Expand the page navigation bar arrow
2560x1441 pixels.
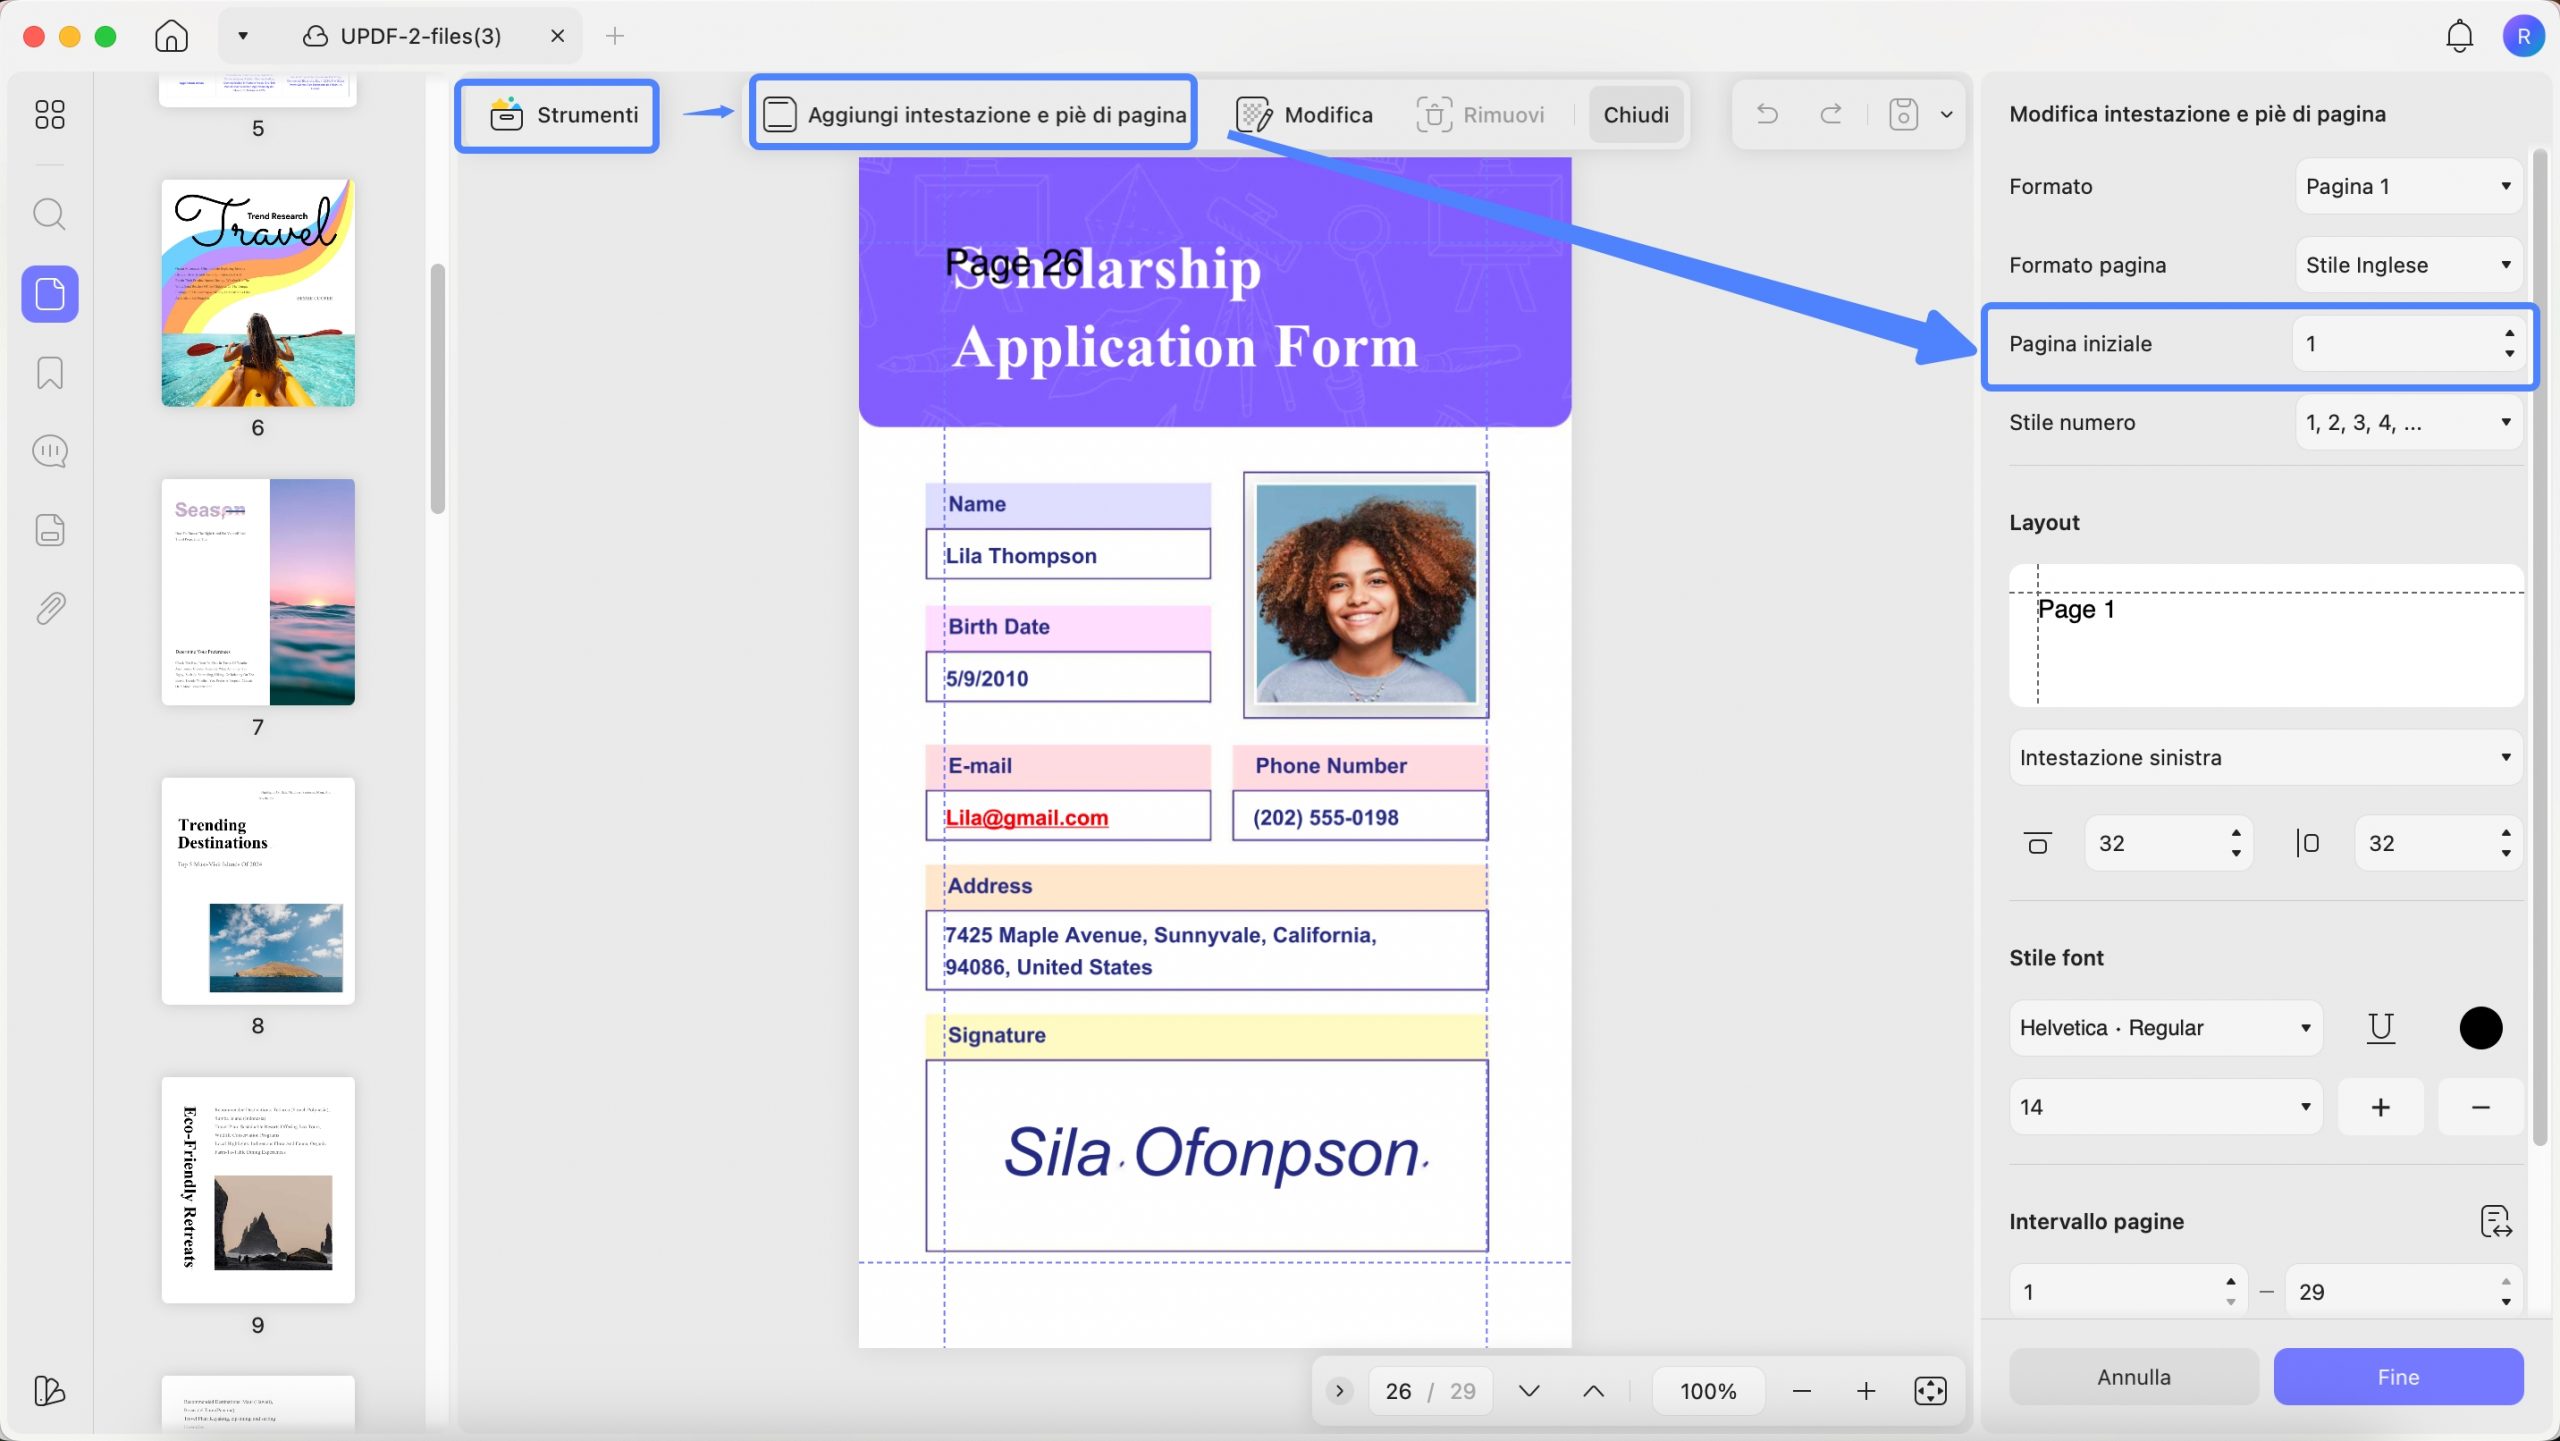coord(1339,1391)
